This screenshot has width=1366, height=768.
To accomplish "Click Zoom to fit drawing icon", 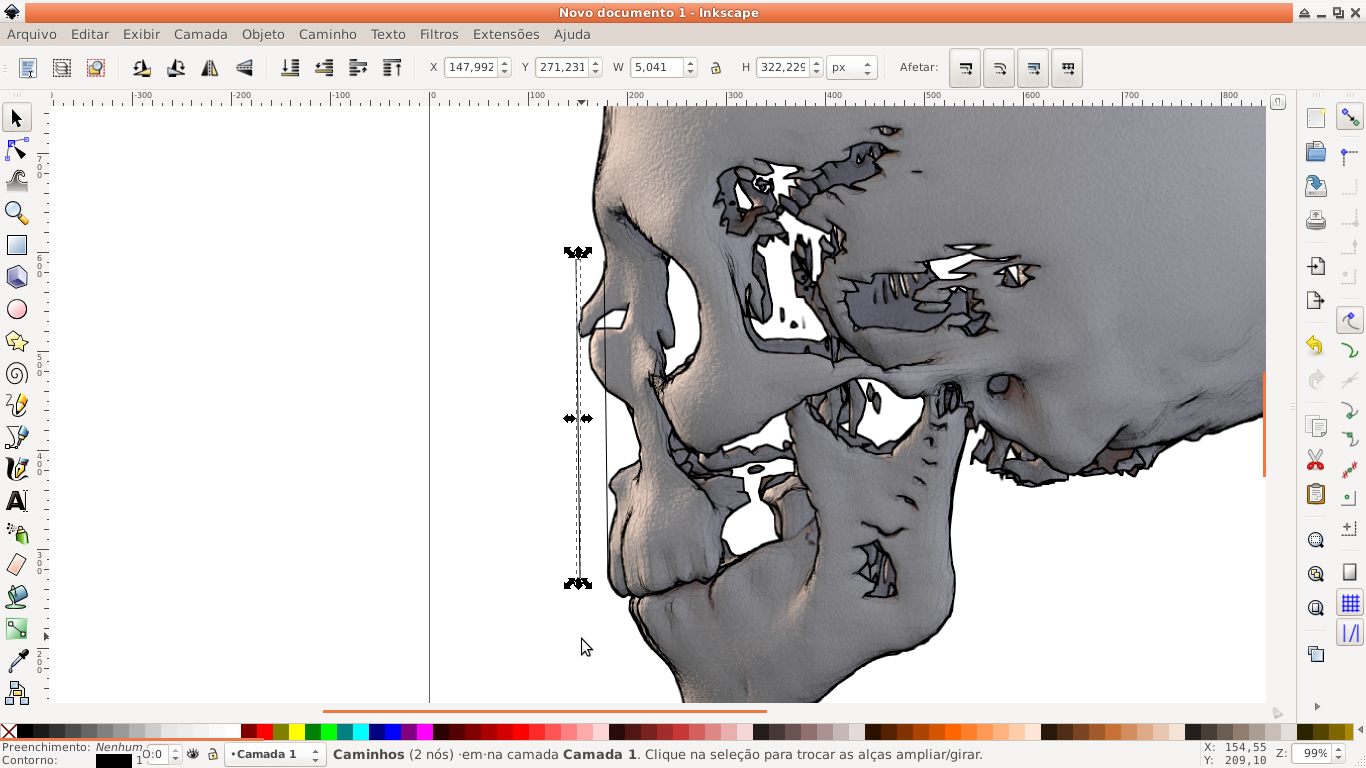I will click(x=1315, y=574).
